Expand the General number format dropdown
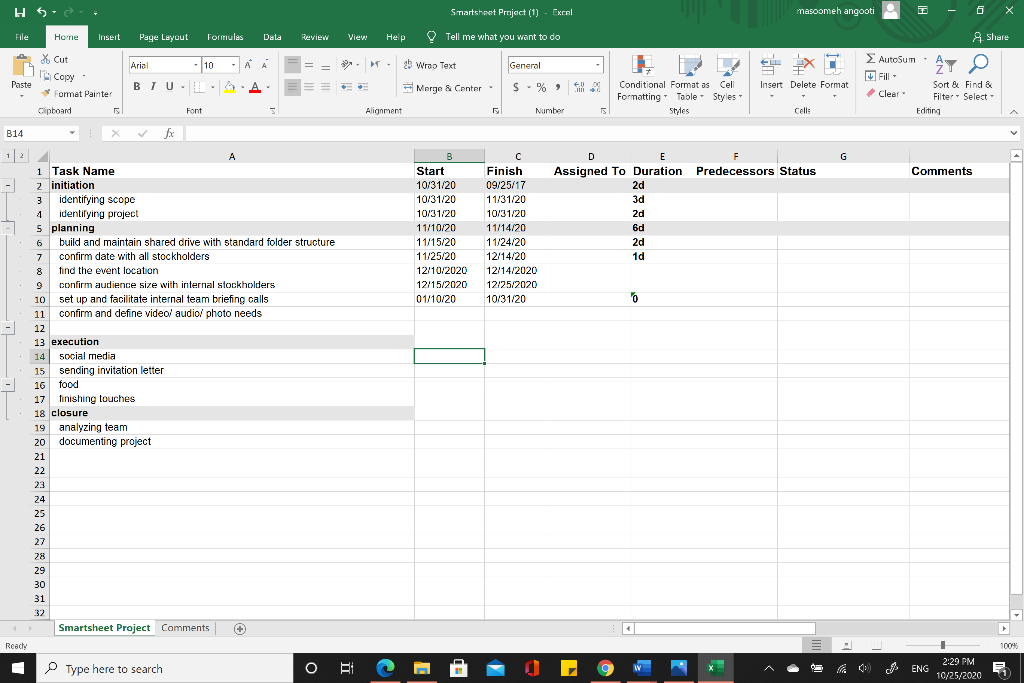Screen dimensions: 1024x683 (598, 65)
